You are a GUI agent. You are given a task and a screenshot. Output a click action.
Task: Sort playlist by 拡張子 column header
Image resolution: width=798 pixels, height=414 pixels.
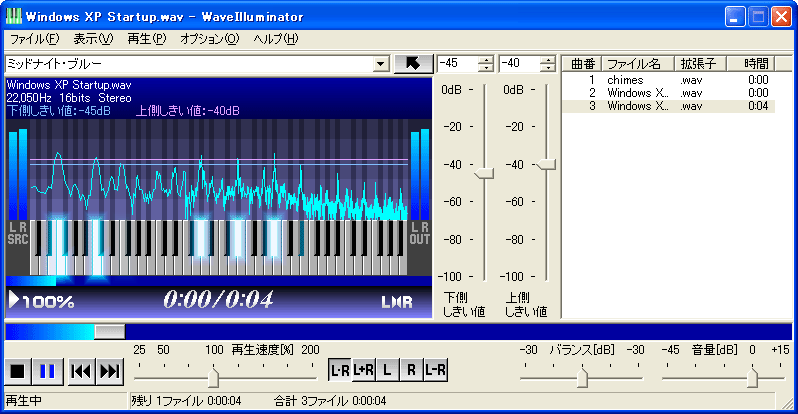[x=700, y=64]
